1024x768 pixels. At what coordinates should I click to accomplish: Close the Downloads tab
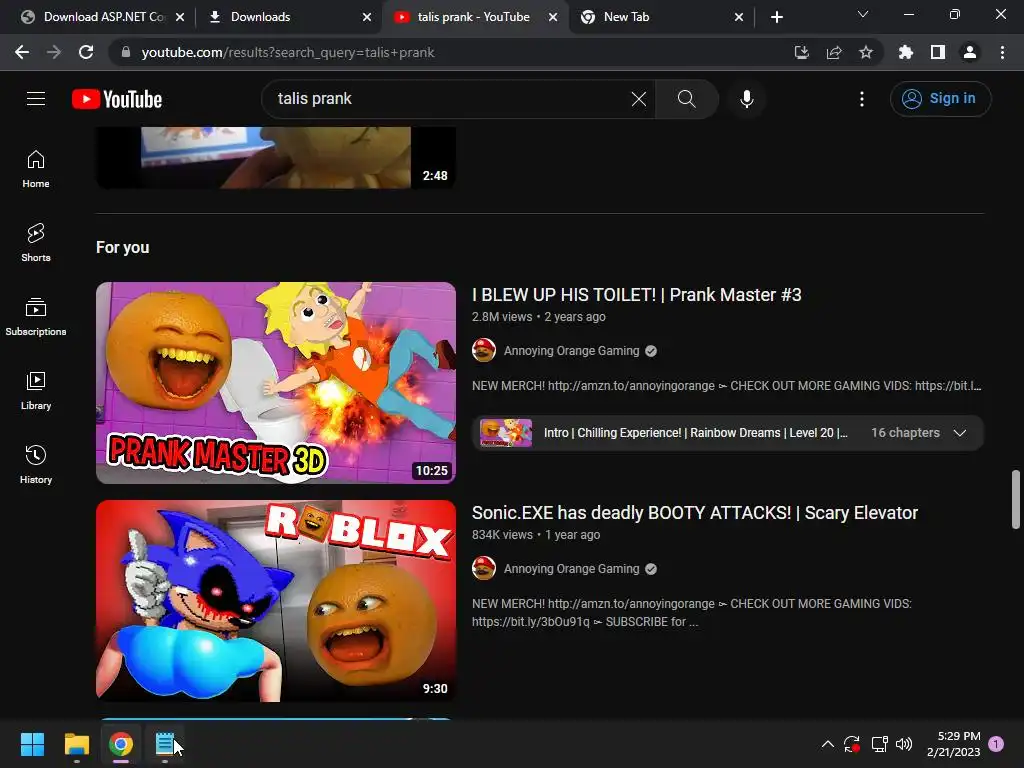367,17
